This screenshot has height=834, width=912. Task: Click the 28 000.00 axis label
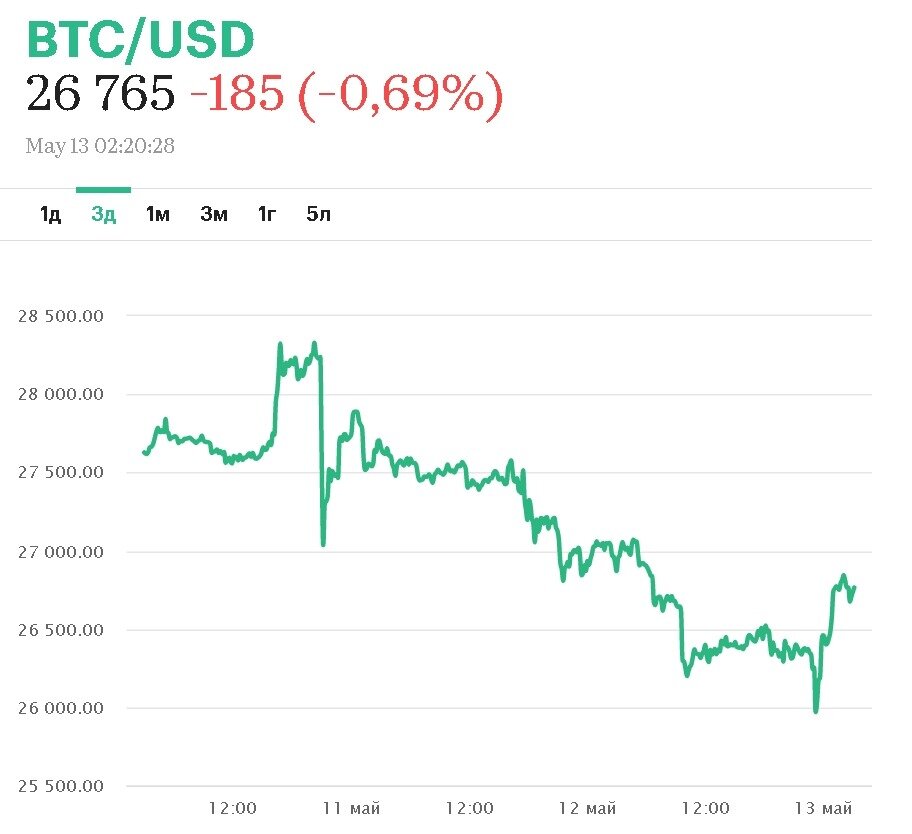61,394
